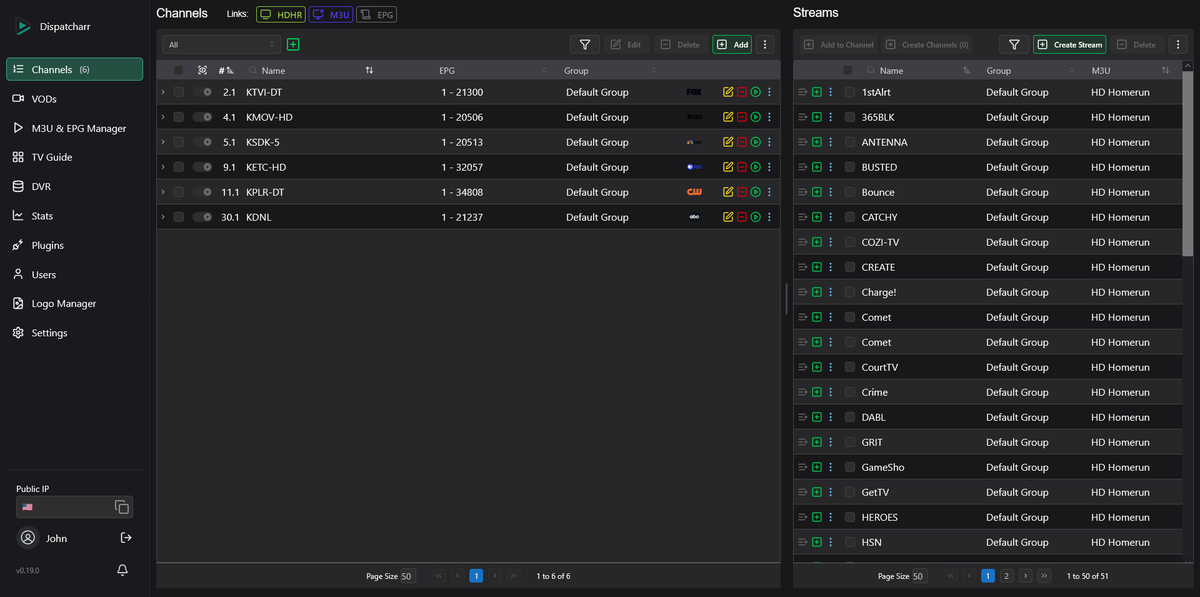Image resolution: width=1200 pixels, height=597 pixels.
Task: Expand the KTVI-DT channel row
Action: coord(163,92)
